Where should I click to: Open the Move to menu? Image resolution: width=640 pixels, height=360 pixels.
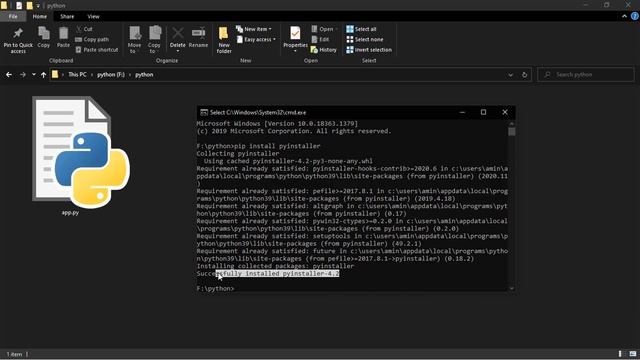[134, 40]
